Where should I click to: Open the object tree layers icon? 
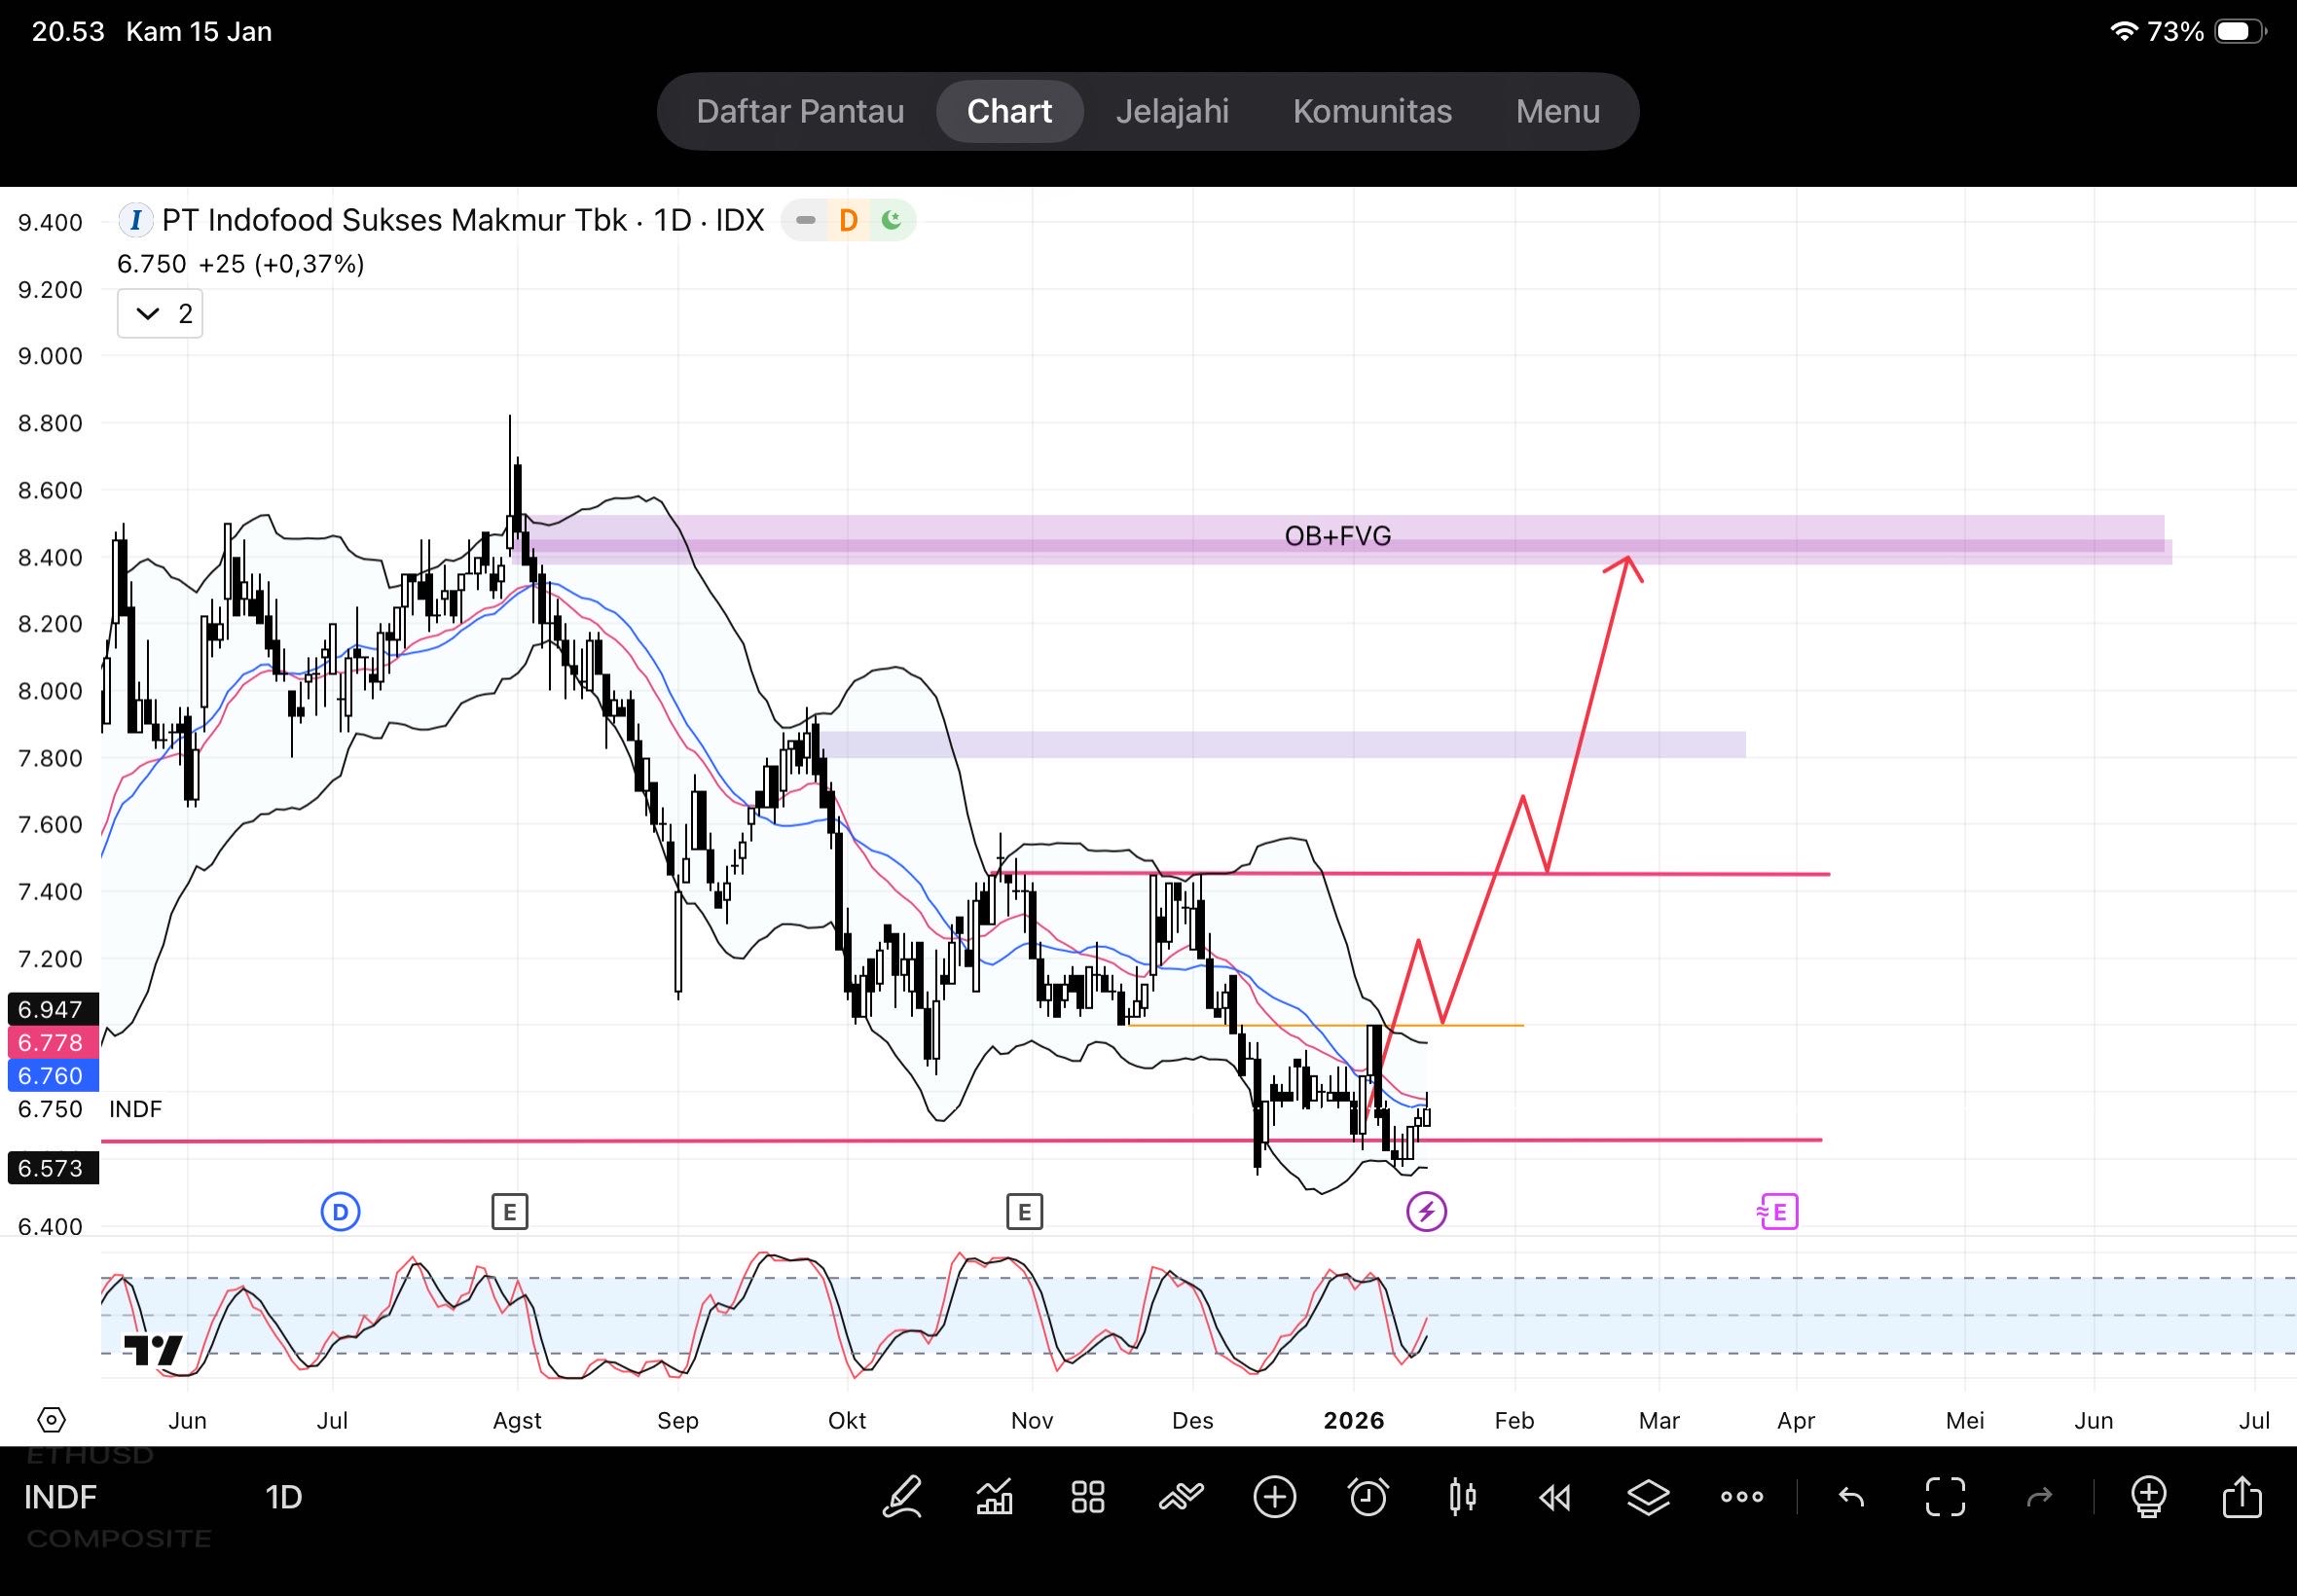[x=1648, y=1497]
